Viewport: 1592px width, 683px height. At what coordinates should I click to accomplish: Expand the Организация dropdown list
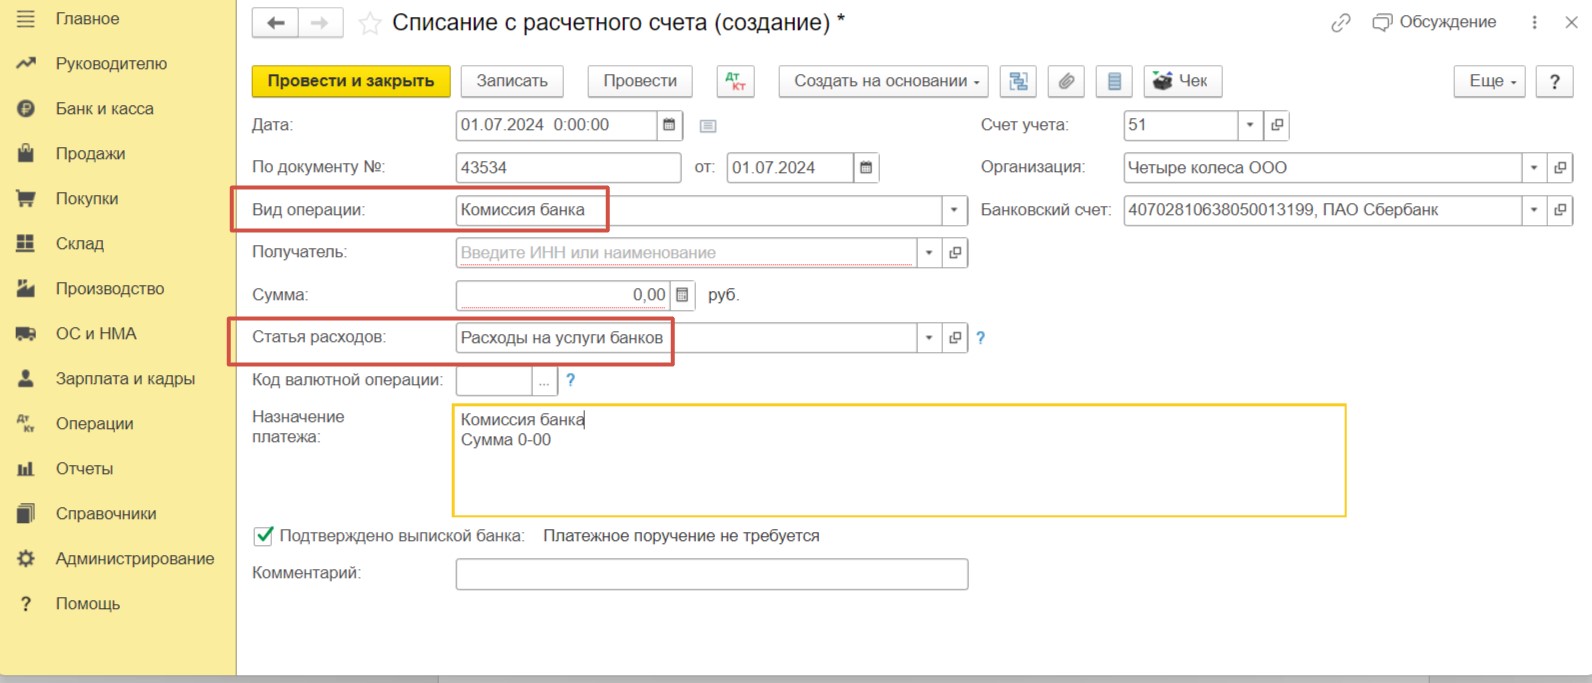click(1534, 168)
